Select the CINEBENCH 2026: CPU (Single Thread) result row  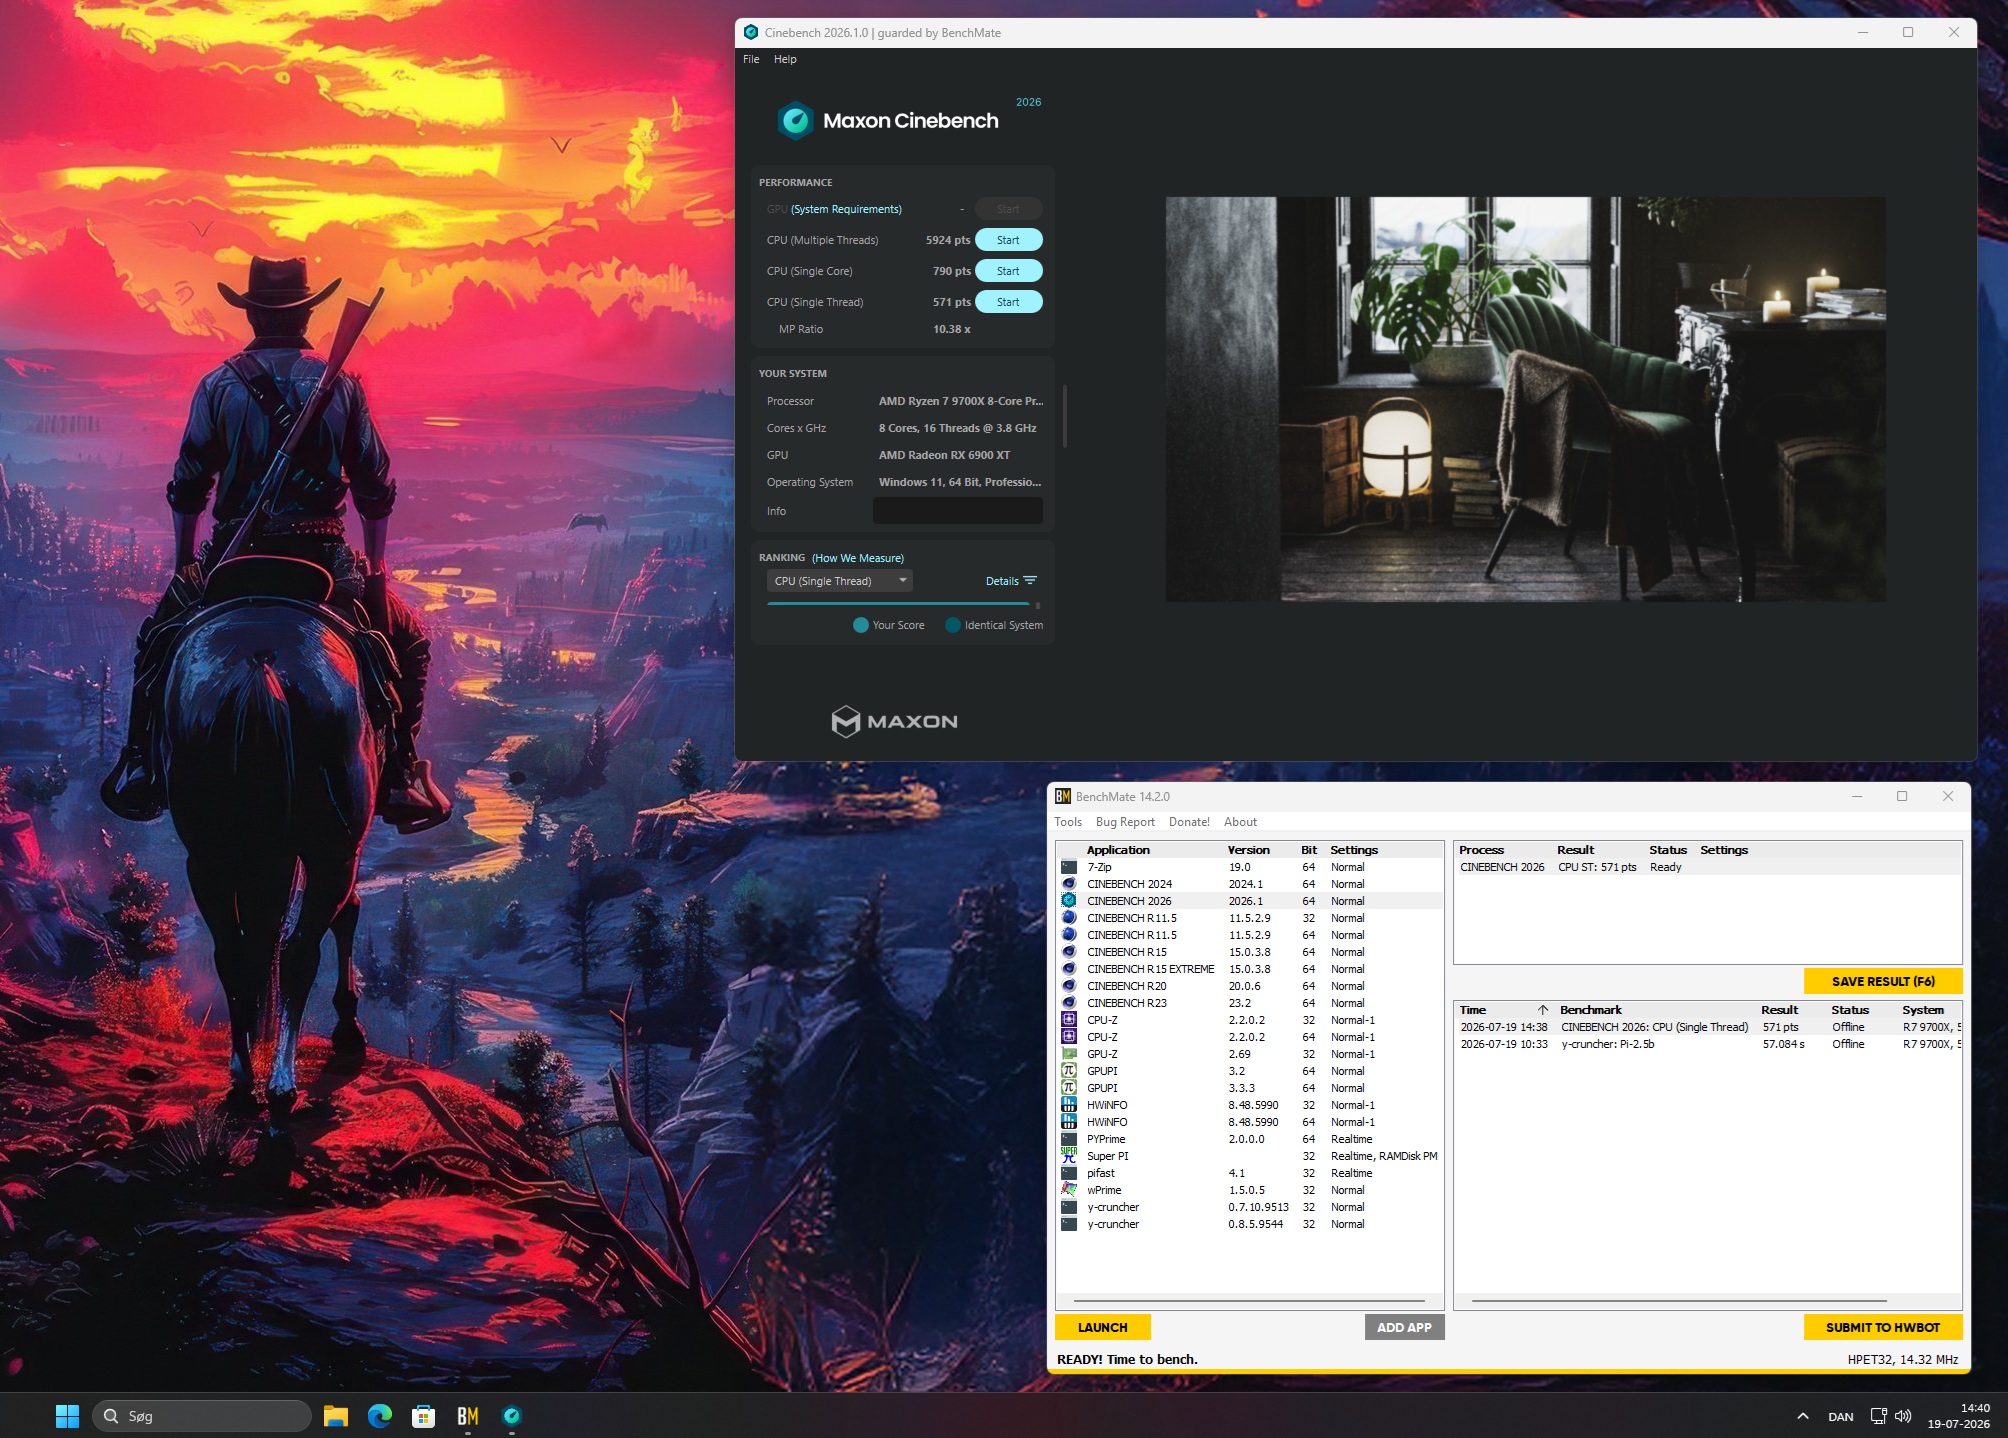1708,1027
